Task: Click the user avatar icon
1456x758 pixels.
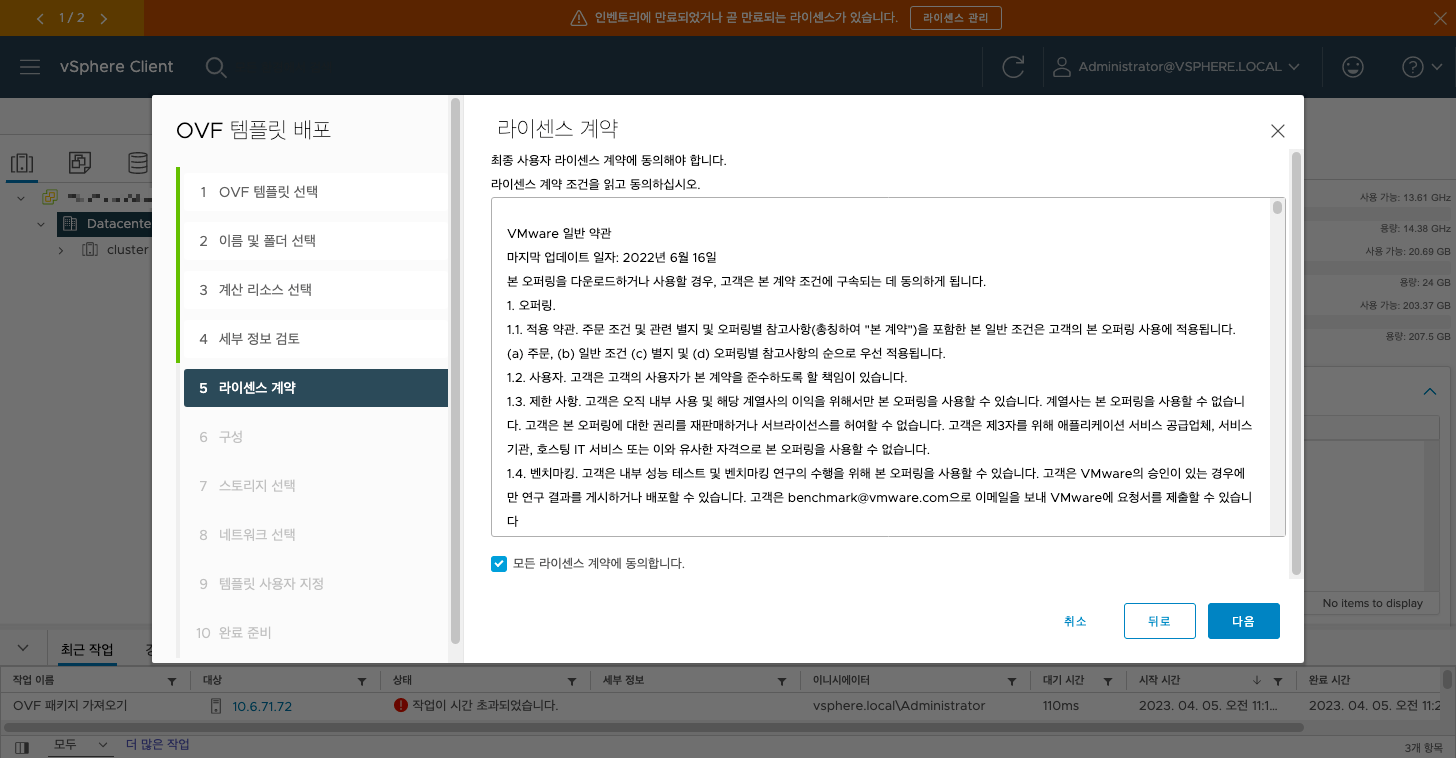Action: tap(1062, 67)
